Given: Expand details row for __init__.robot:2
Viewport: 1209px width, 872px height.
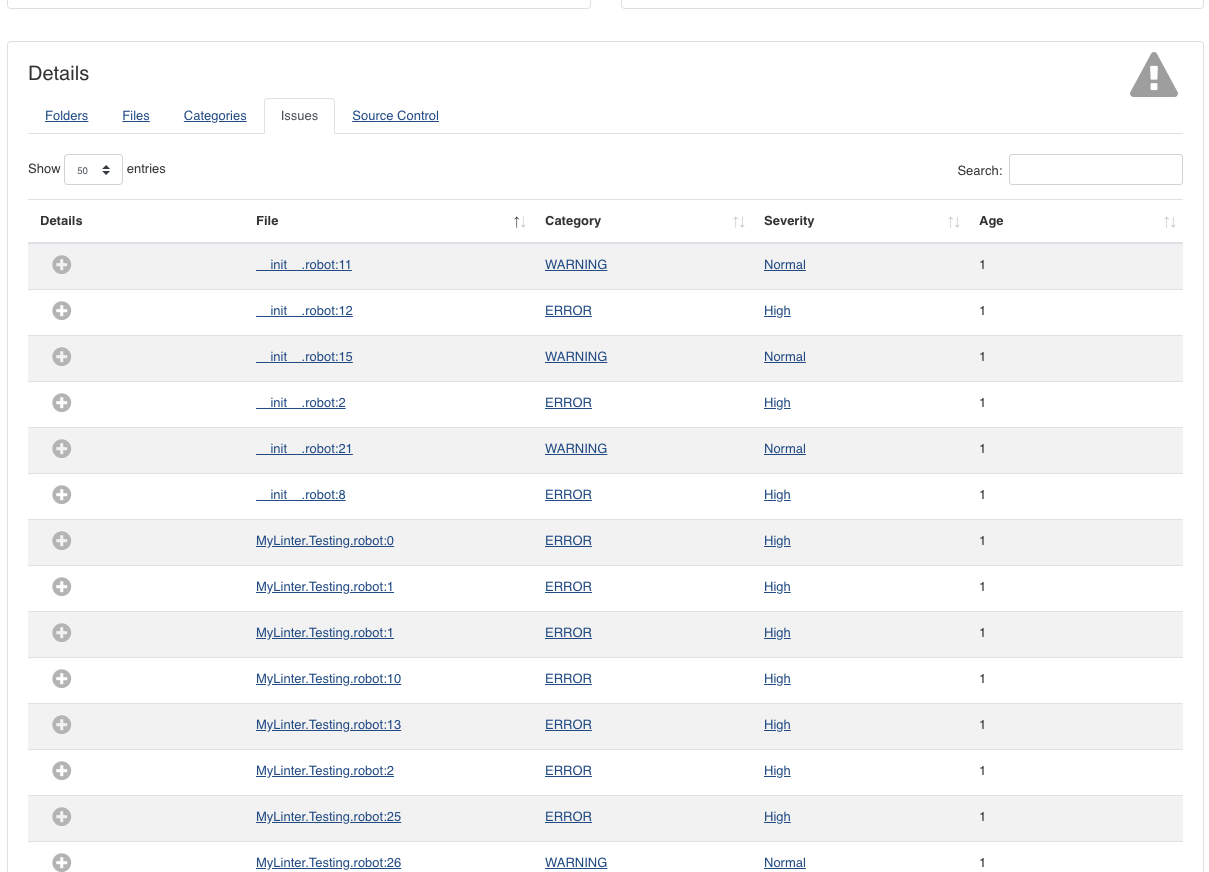Looking at the screenshot, I should [x=61, y=402].
